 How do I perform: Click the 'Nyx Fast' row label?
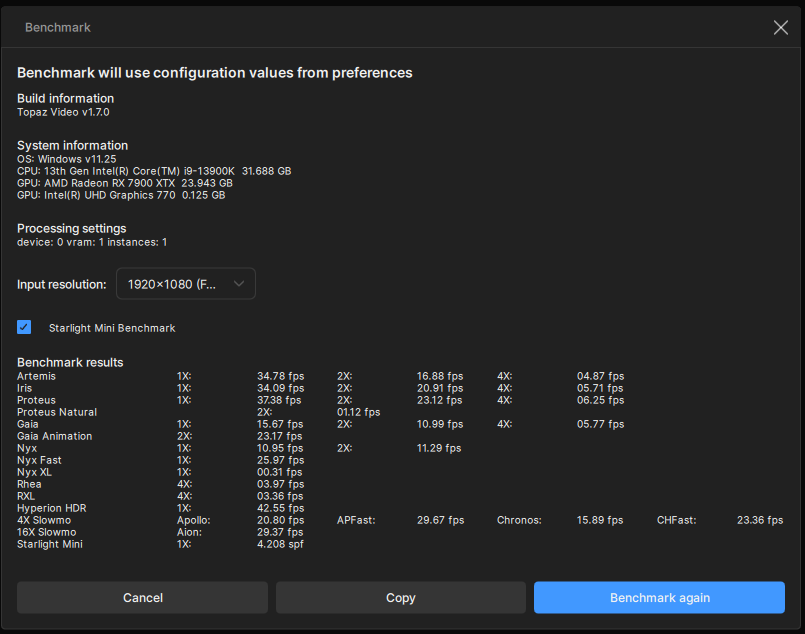pyautogui.click(x=39, y=460)
